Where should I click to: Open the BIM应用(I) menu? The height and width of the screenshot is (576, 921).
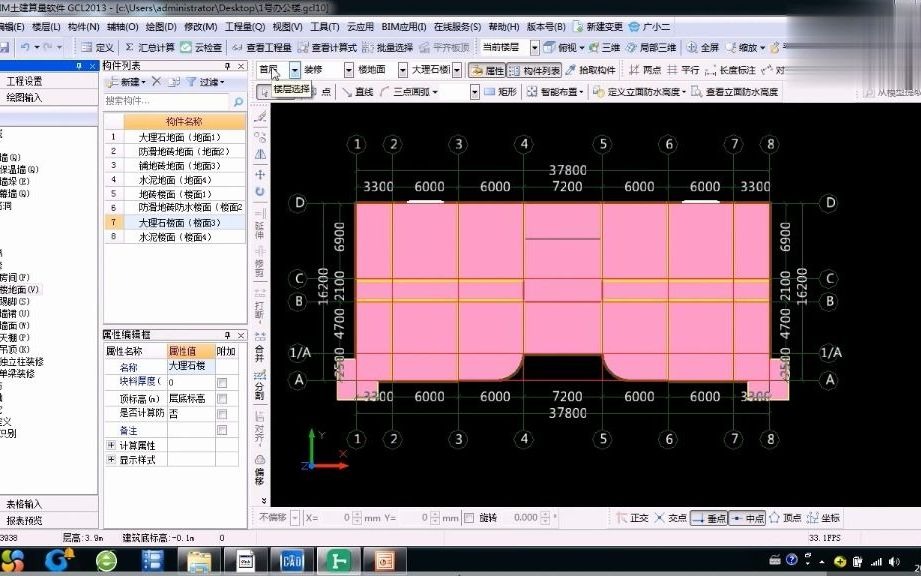(404, 27)
